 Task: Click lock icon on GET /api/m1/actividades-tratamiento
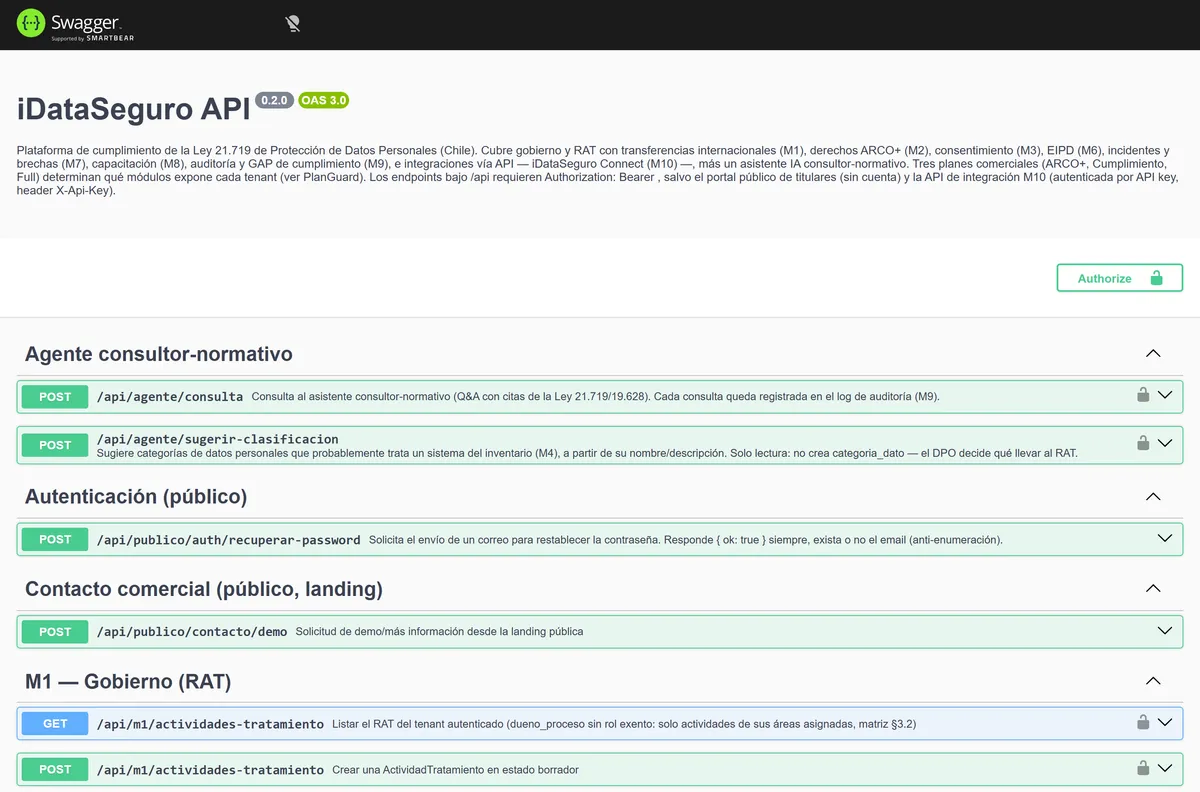coord(1143,722)
